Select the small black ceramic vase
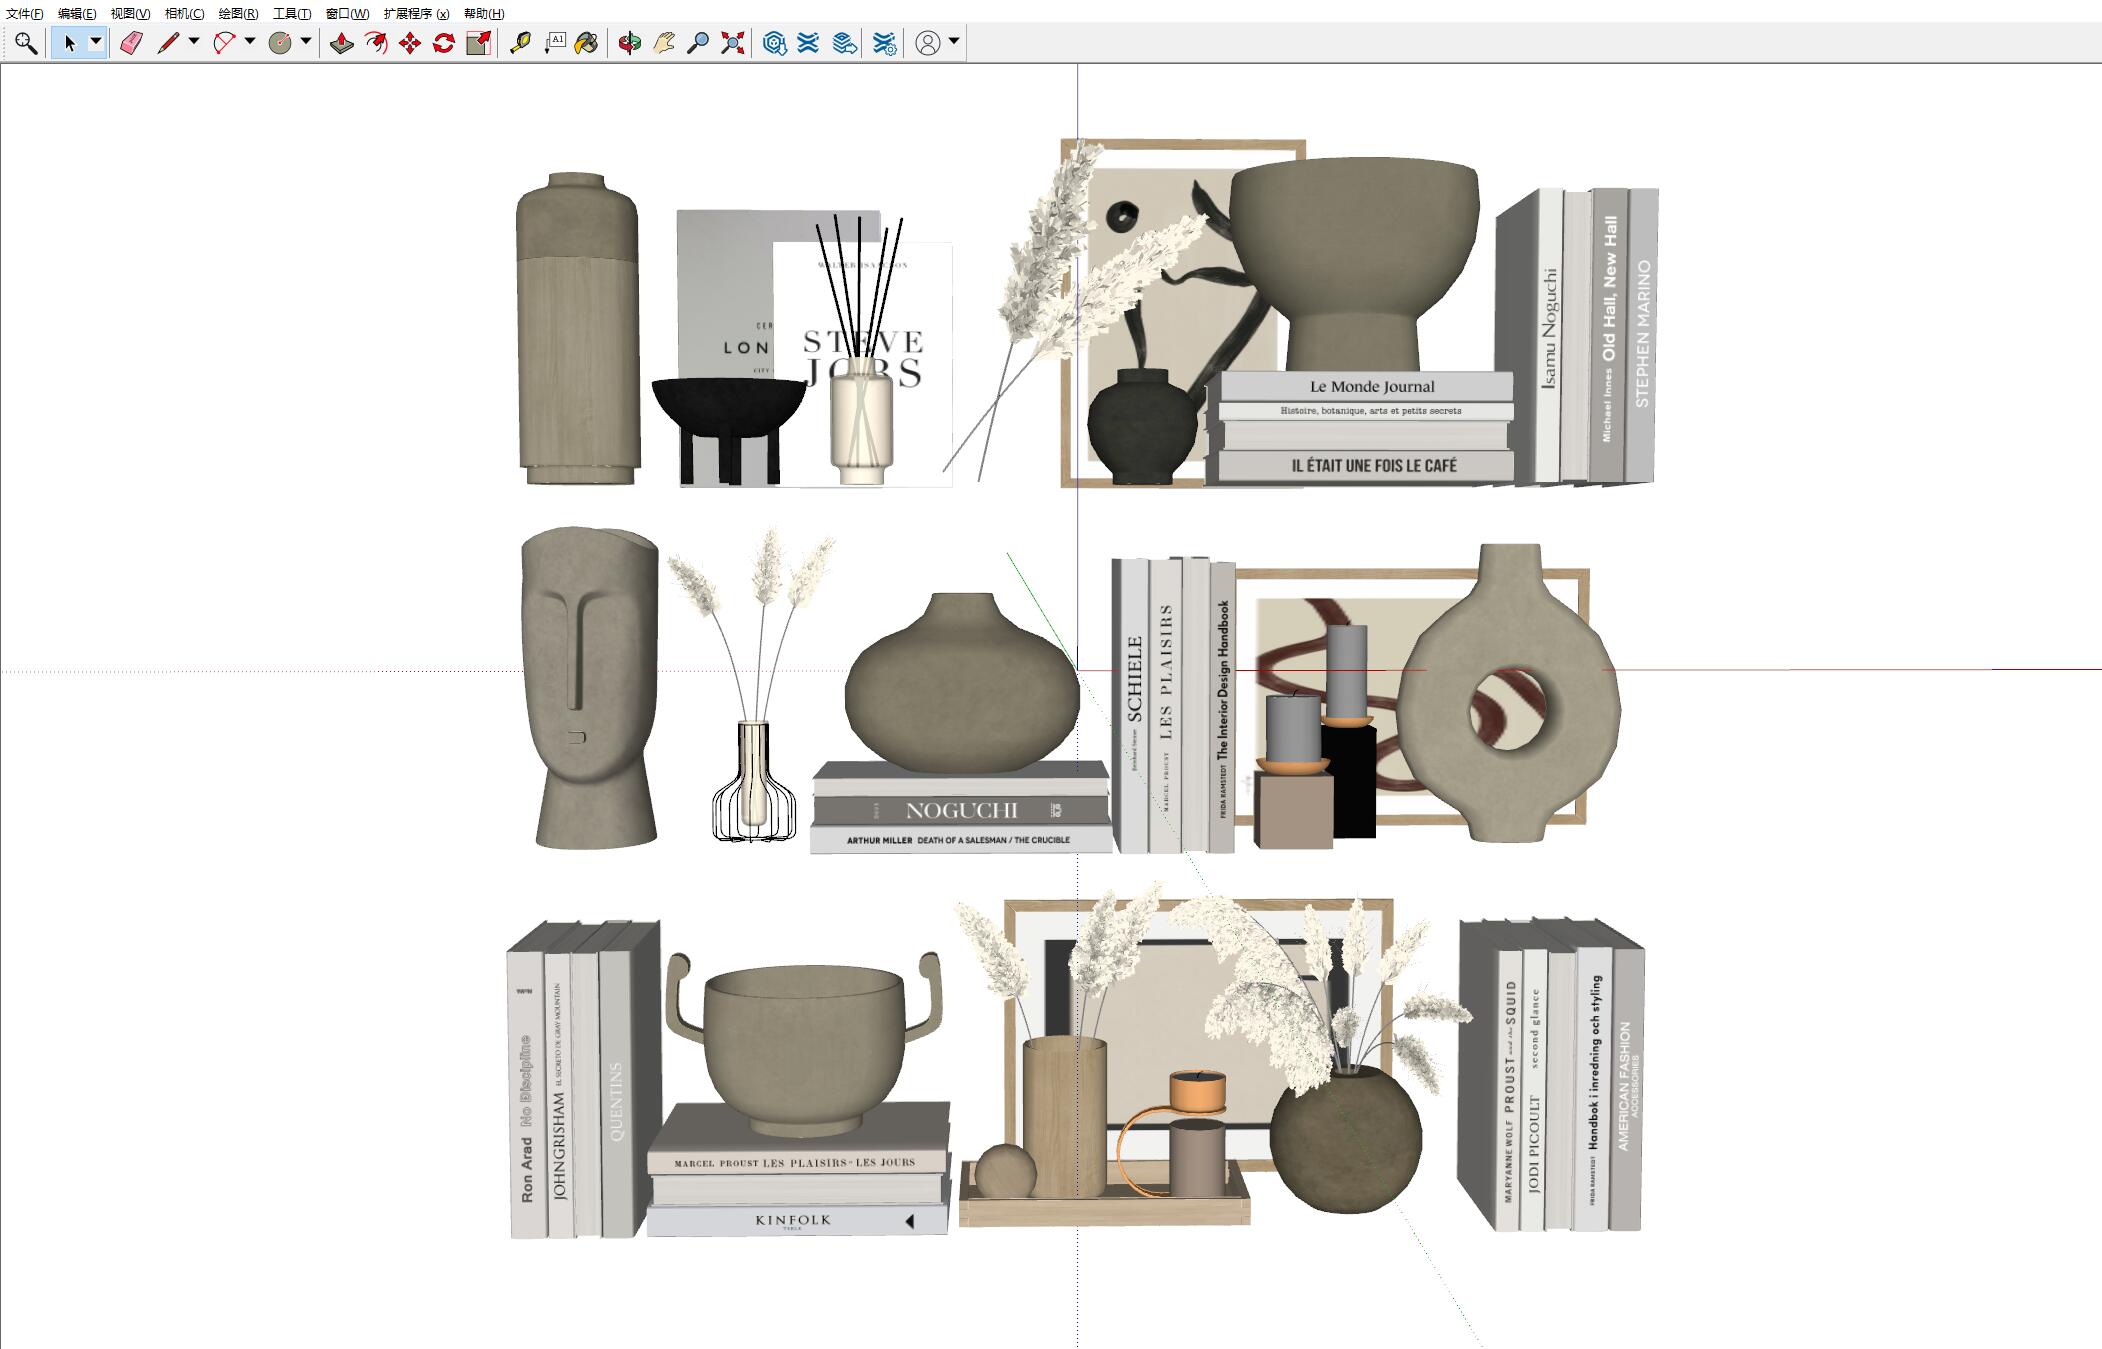Screen dimensions: 2102x1349 (x=1142, y=427)
